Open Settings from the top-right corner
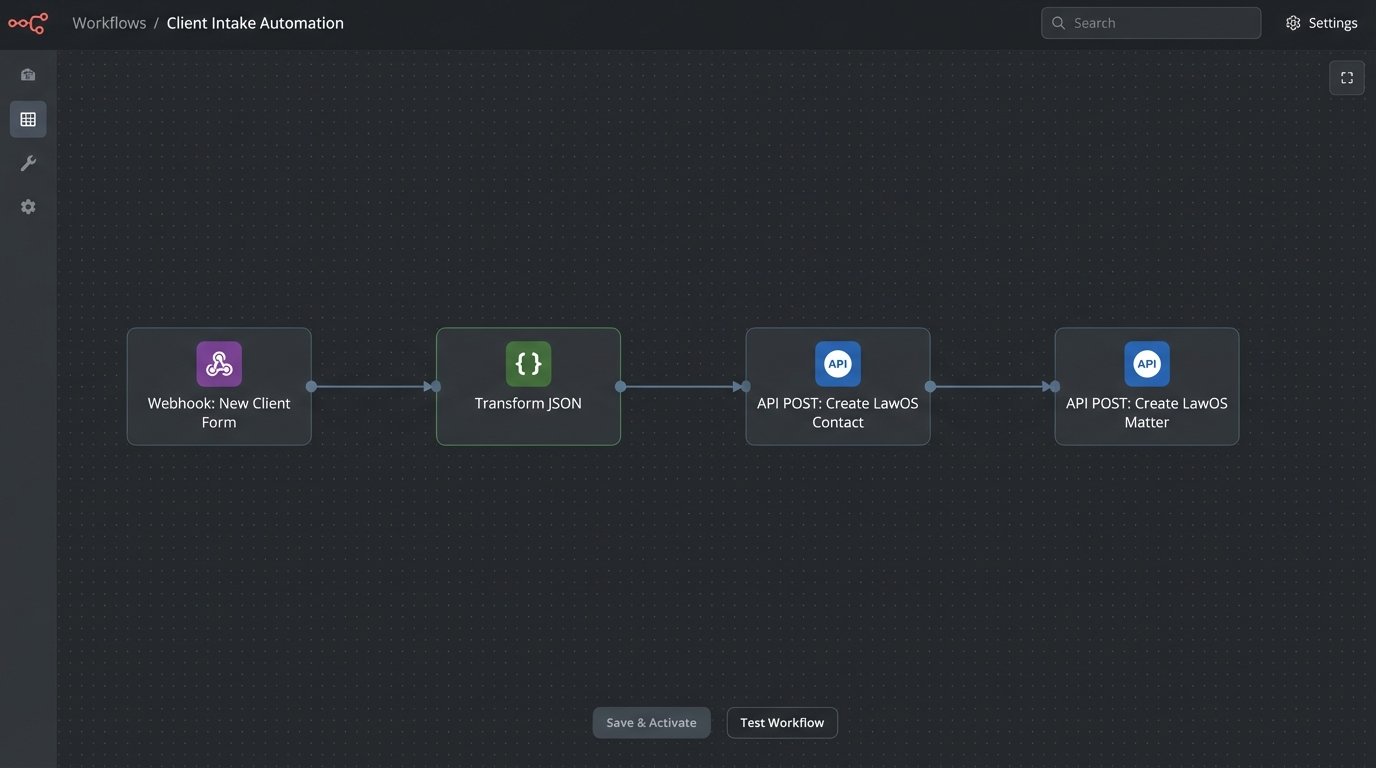This screenshot has width=1376, height=768. (x=1321, y=22)
